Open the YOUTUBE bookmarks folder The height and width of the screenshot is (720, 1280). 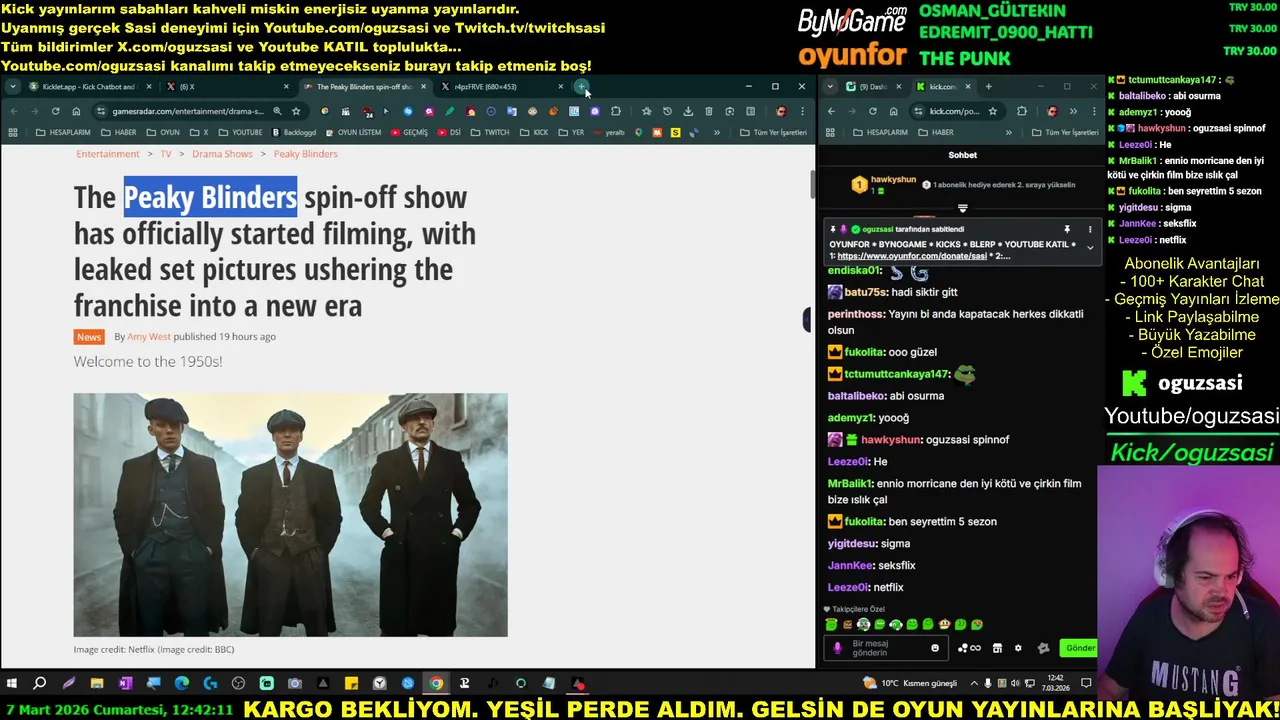(x=240, y=132)
